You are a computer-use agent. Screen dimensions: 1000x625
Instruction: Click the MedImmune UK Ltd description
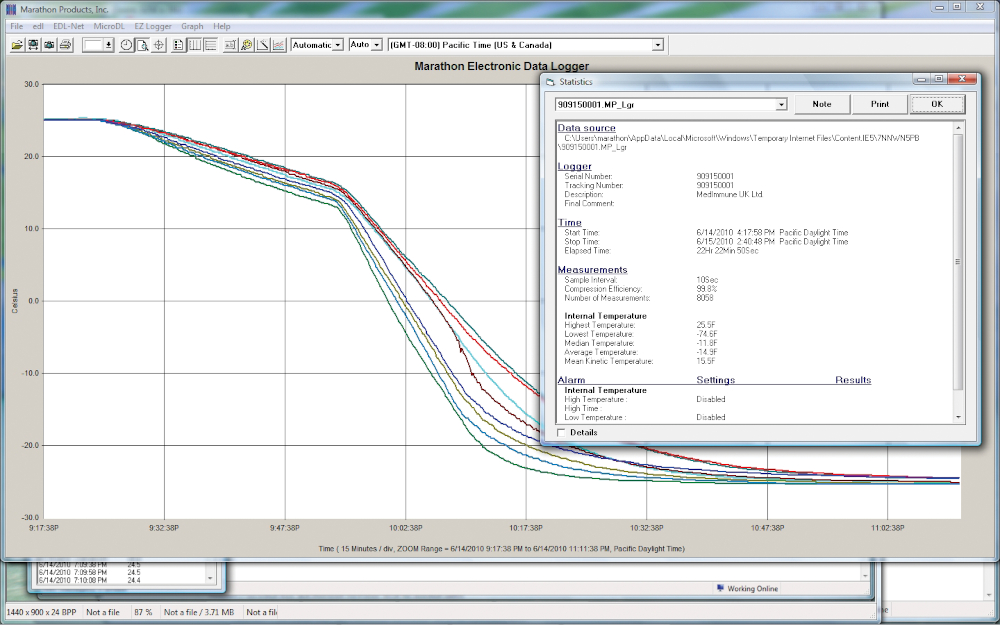click(x=729, y=194)
